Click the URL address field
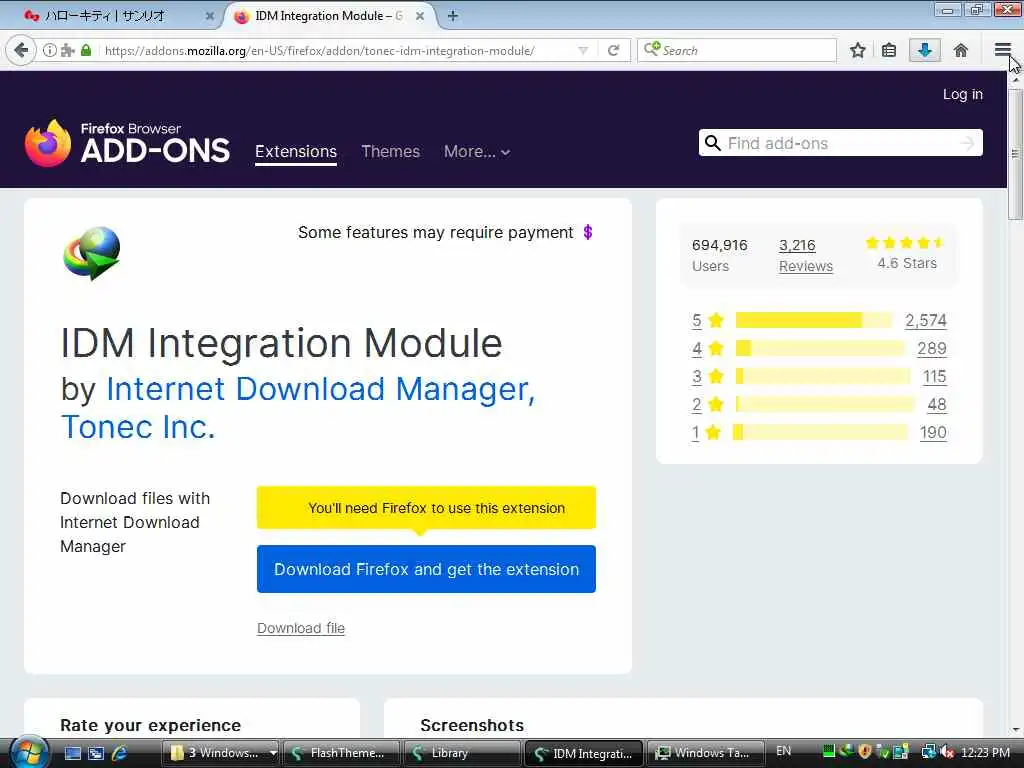Image resolution: width=1024 pixels, height=768 pixels. tap(338, 50)
